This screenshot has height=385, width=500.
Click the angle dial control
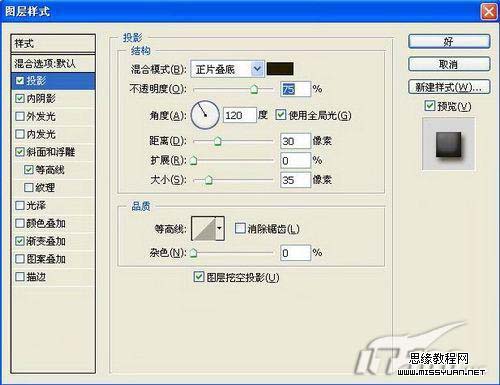tap(205, 115)
